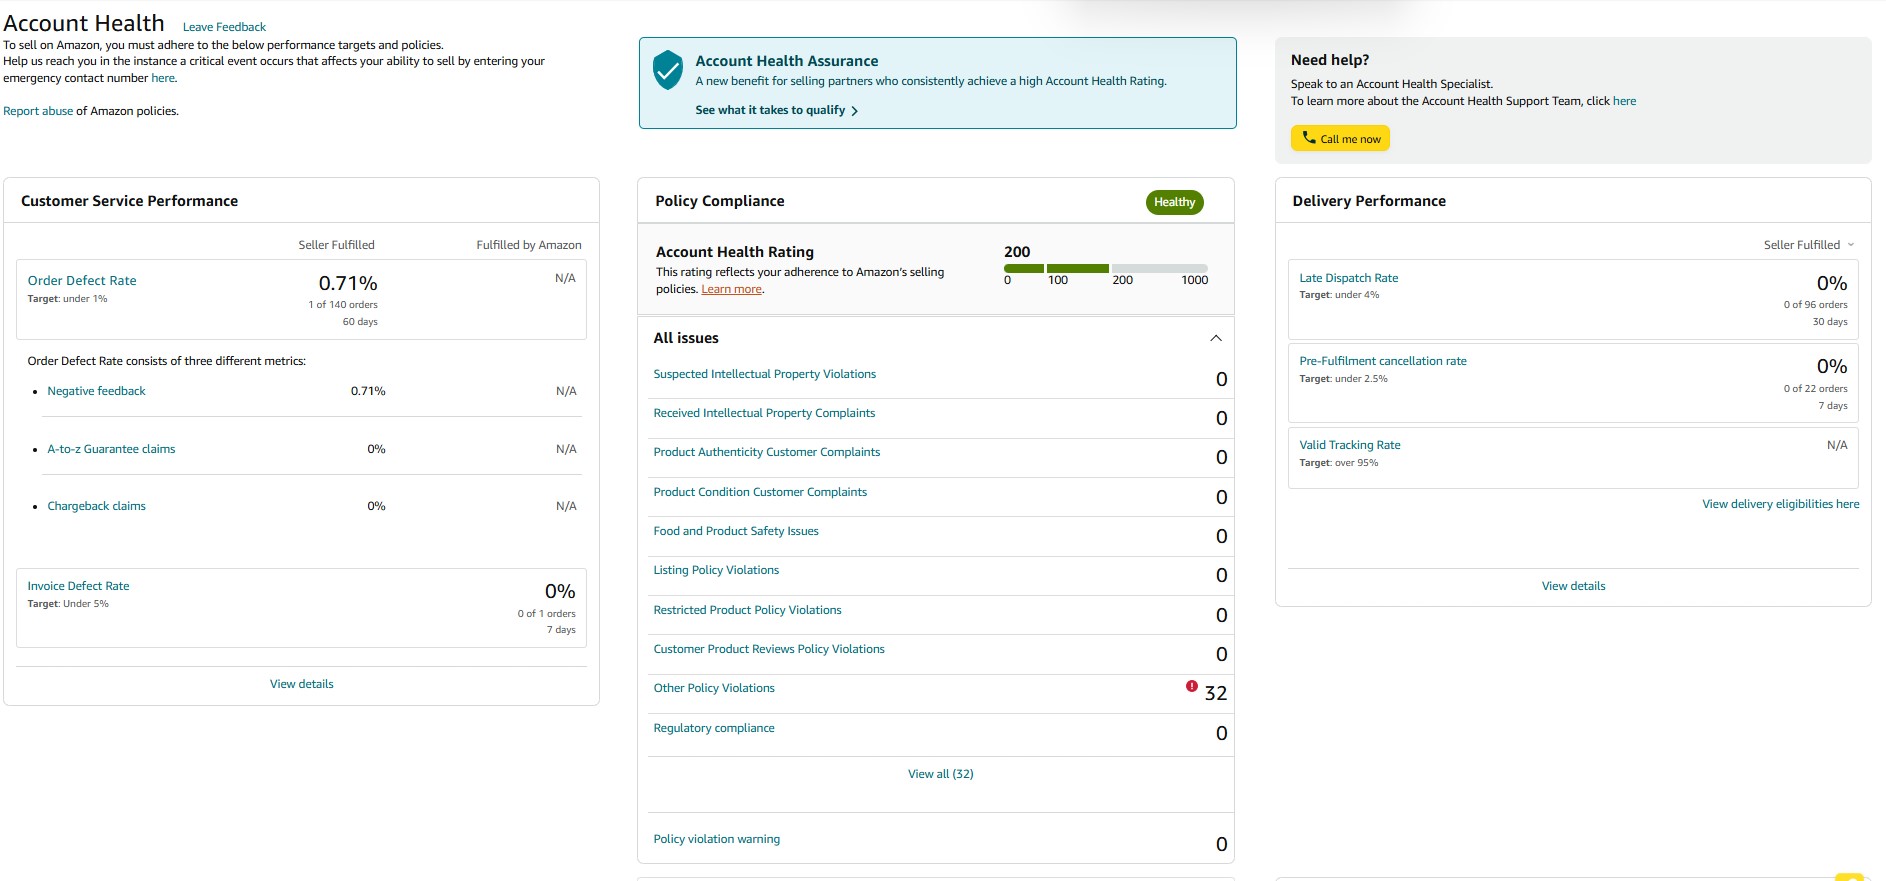Click the '1 of 140 orders' text

coord(343,305)
